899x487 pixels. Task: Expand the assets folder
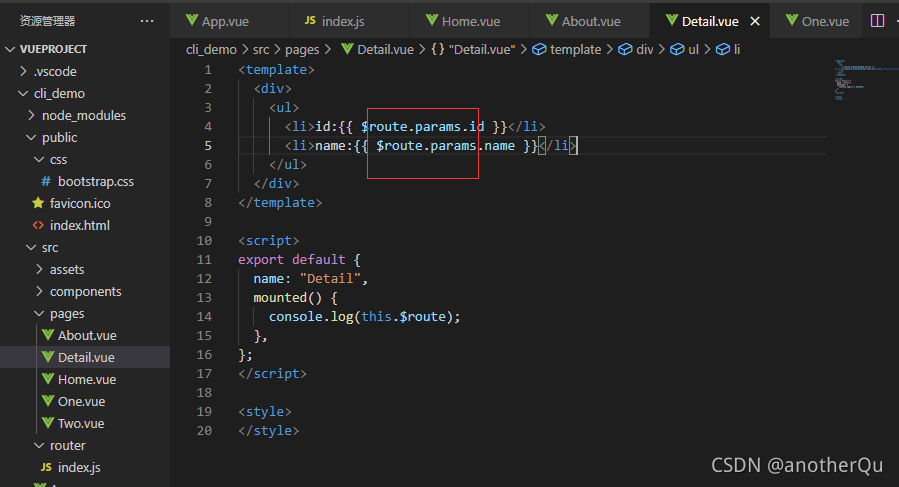[85, 270]
